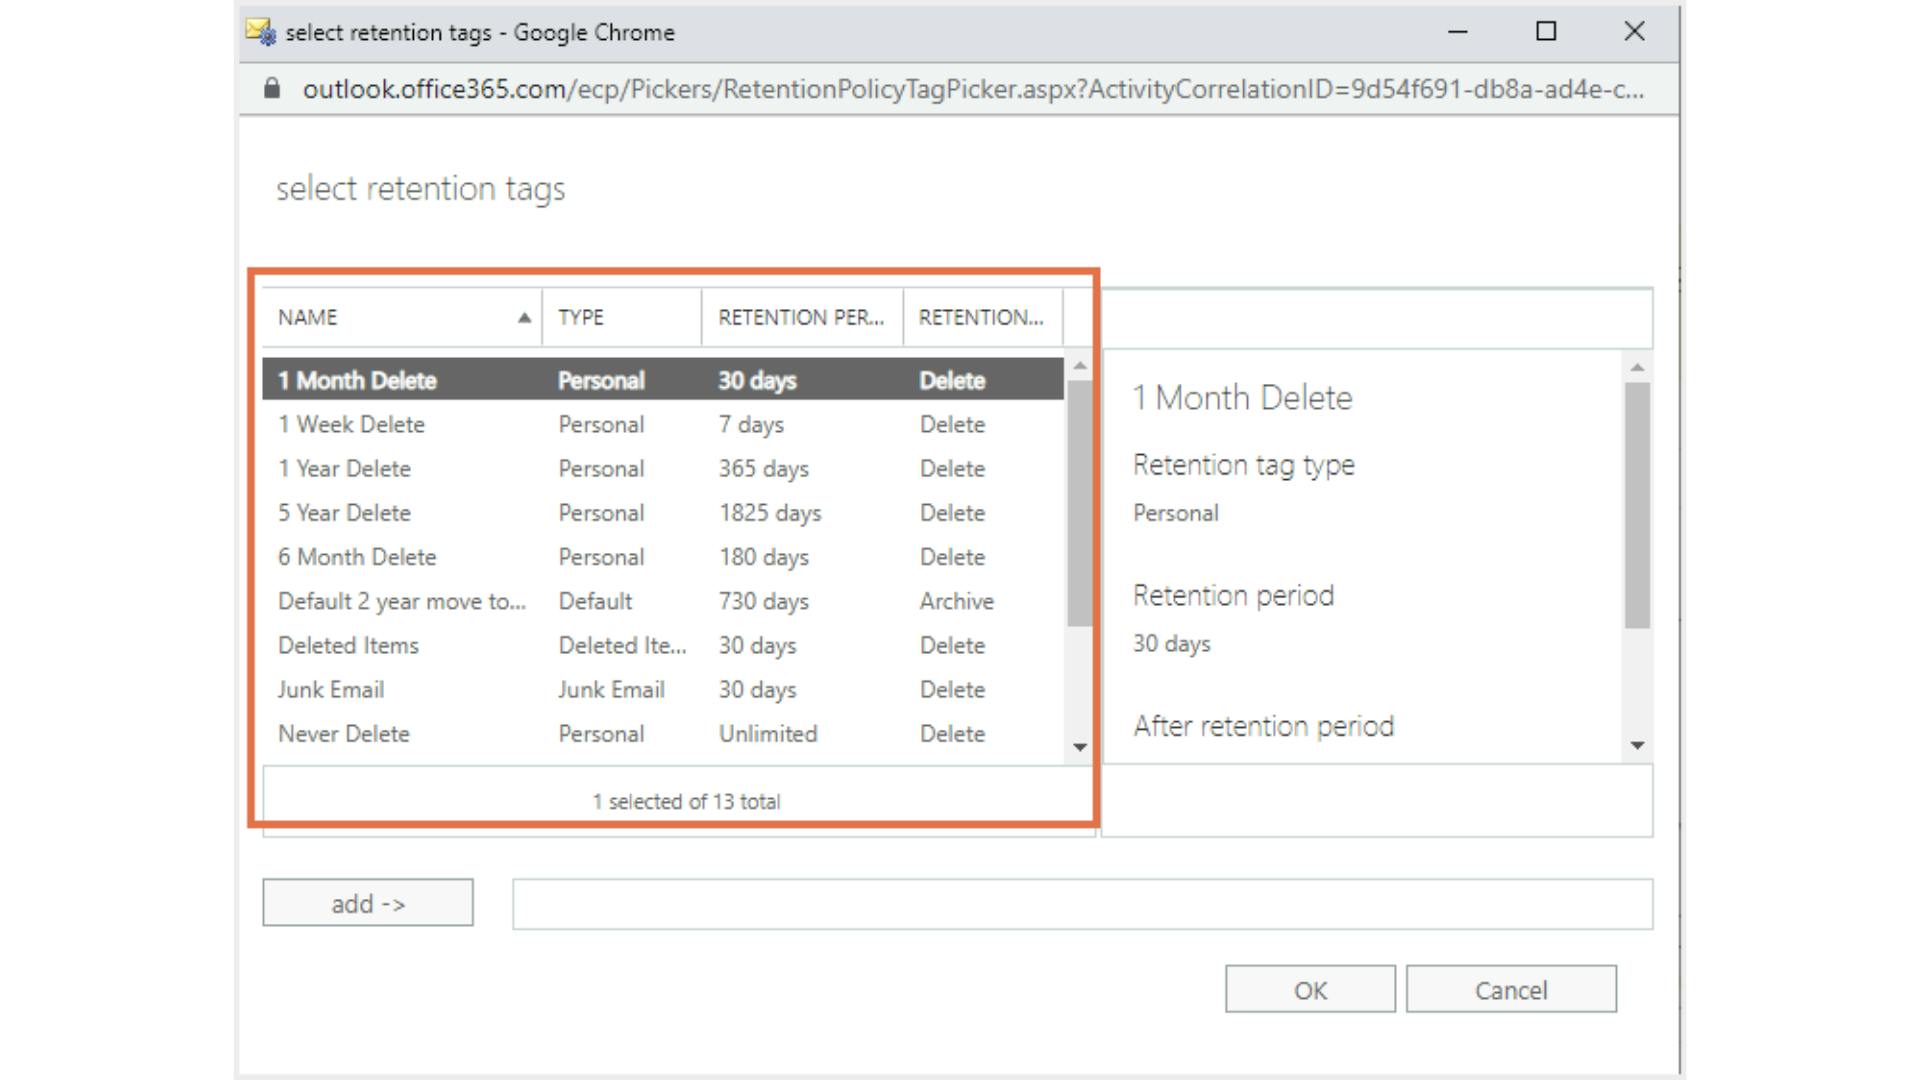
Task: Click the selected tags input box
Action: click(x=1082, y=904)
